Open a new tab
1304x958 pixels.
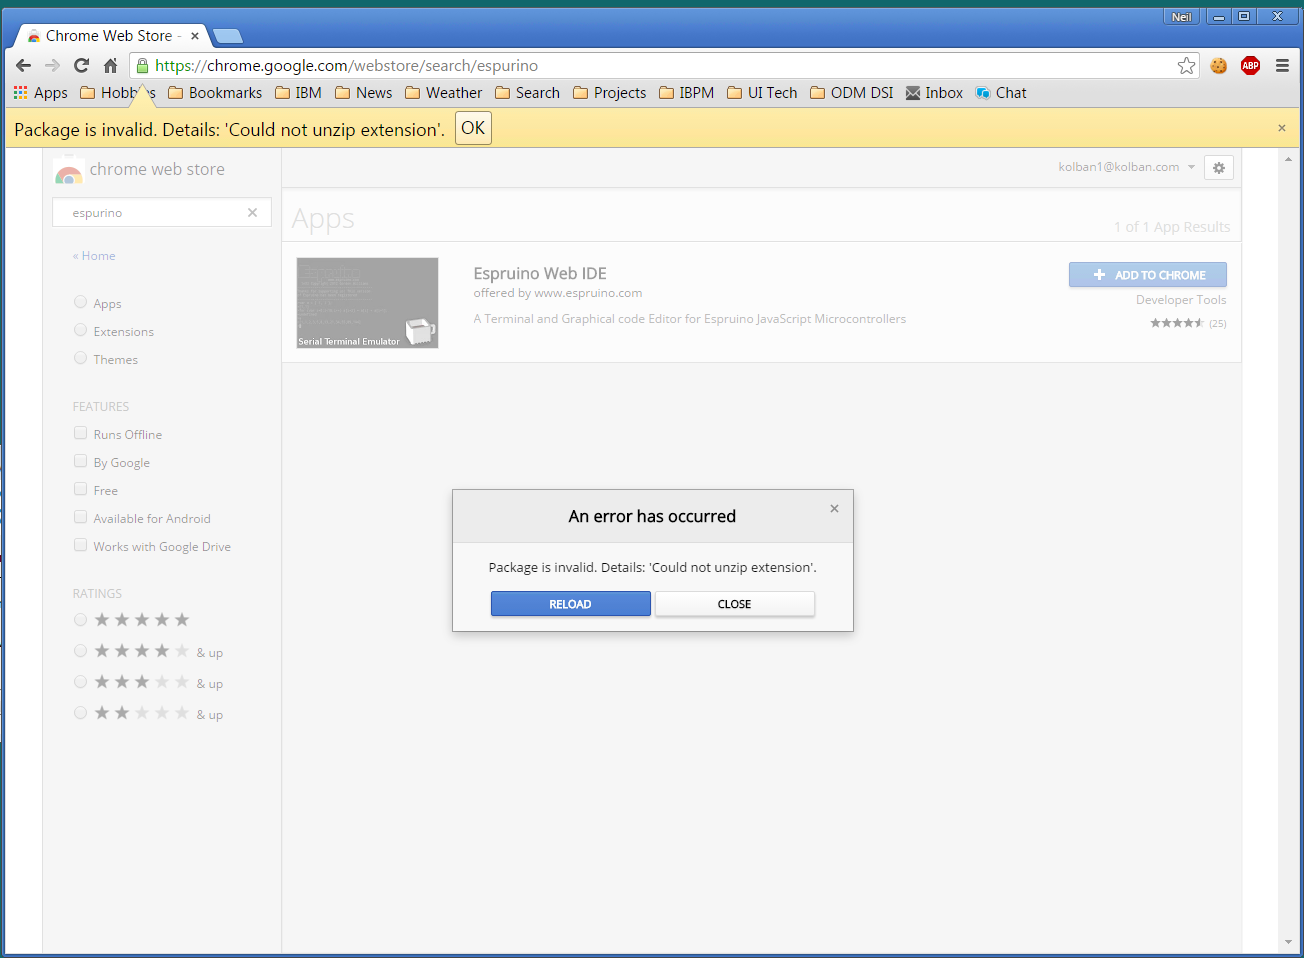click(x=228, y=37)
